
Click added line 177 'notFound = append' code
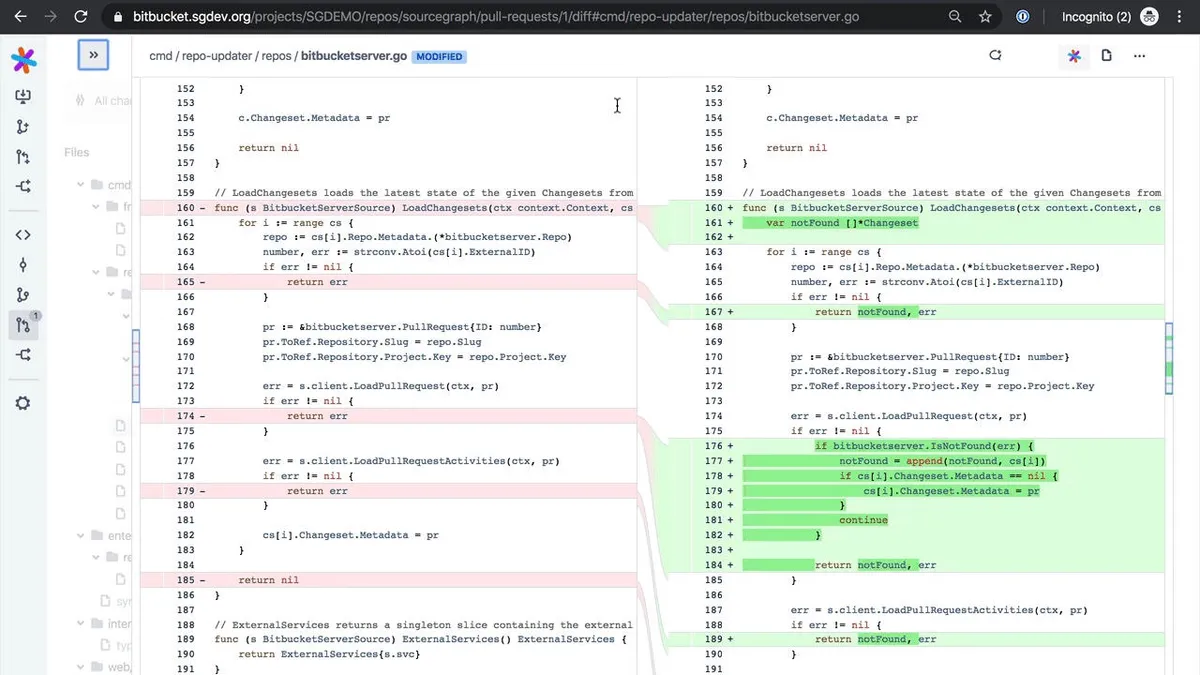942,461
